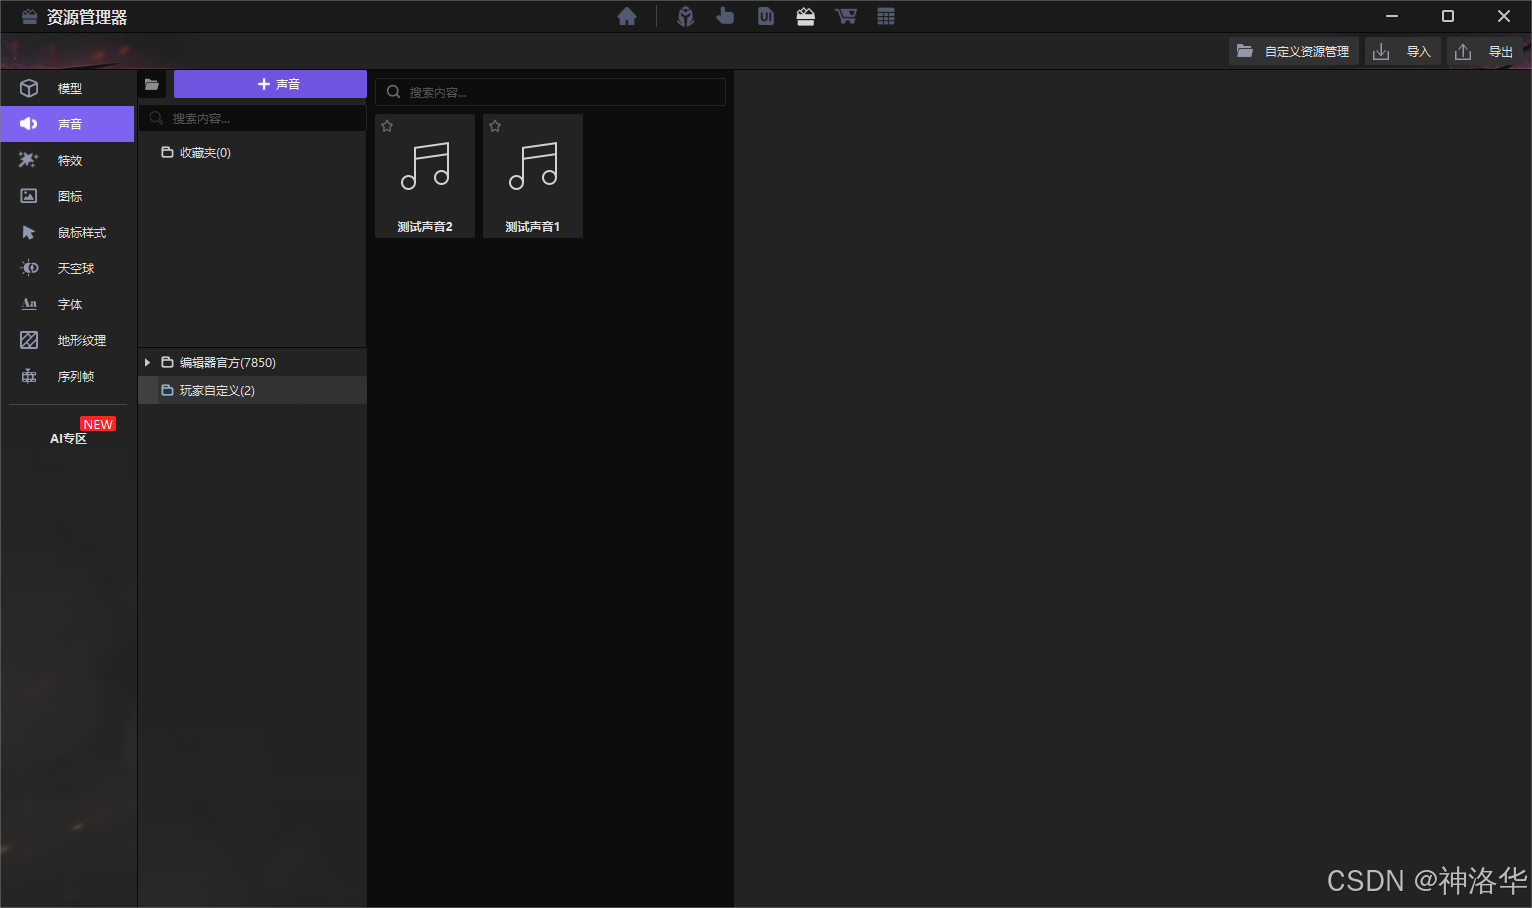
Task: Select the resource box icon in title bar
Action: click(x=806, y=16)
